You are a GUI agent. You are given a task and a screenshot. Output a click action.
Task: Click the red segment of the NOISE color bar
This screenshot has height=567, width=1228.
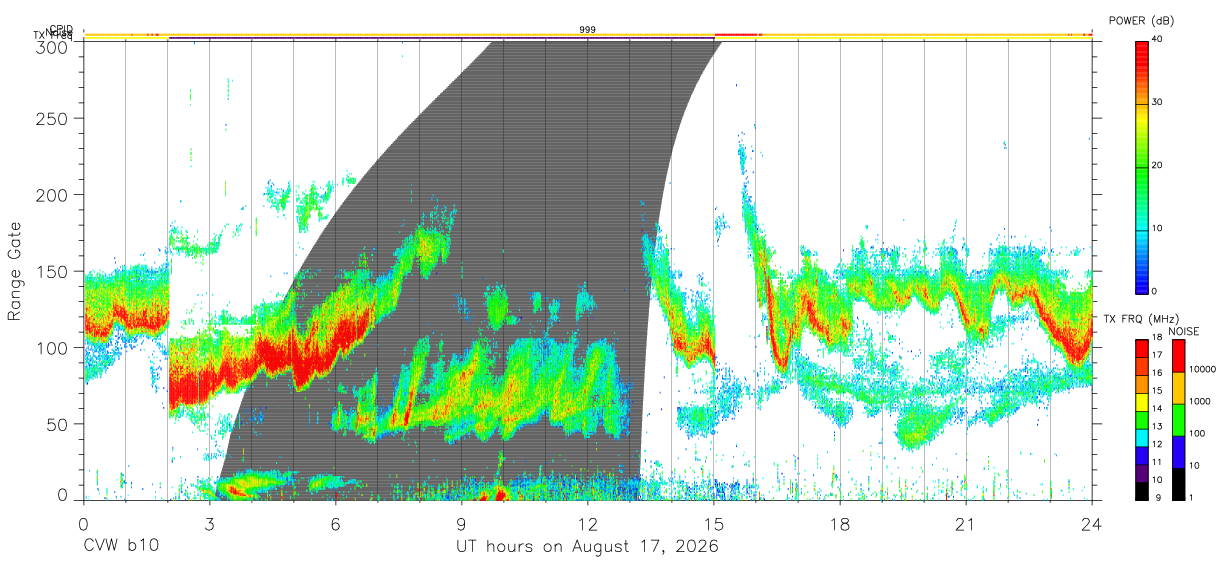(x=1179, y=356)
